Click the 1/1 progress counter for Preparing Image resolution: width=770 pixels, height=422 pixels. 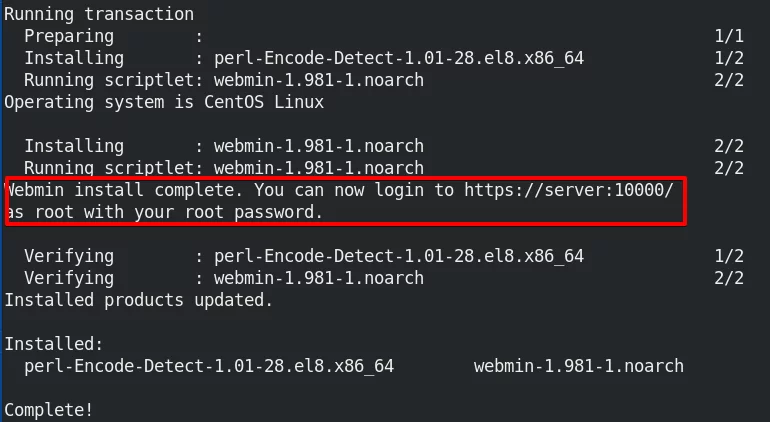[x=729, y=36]
